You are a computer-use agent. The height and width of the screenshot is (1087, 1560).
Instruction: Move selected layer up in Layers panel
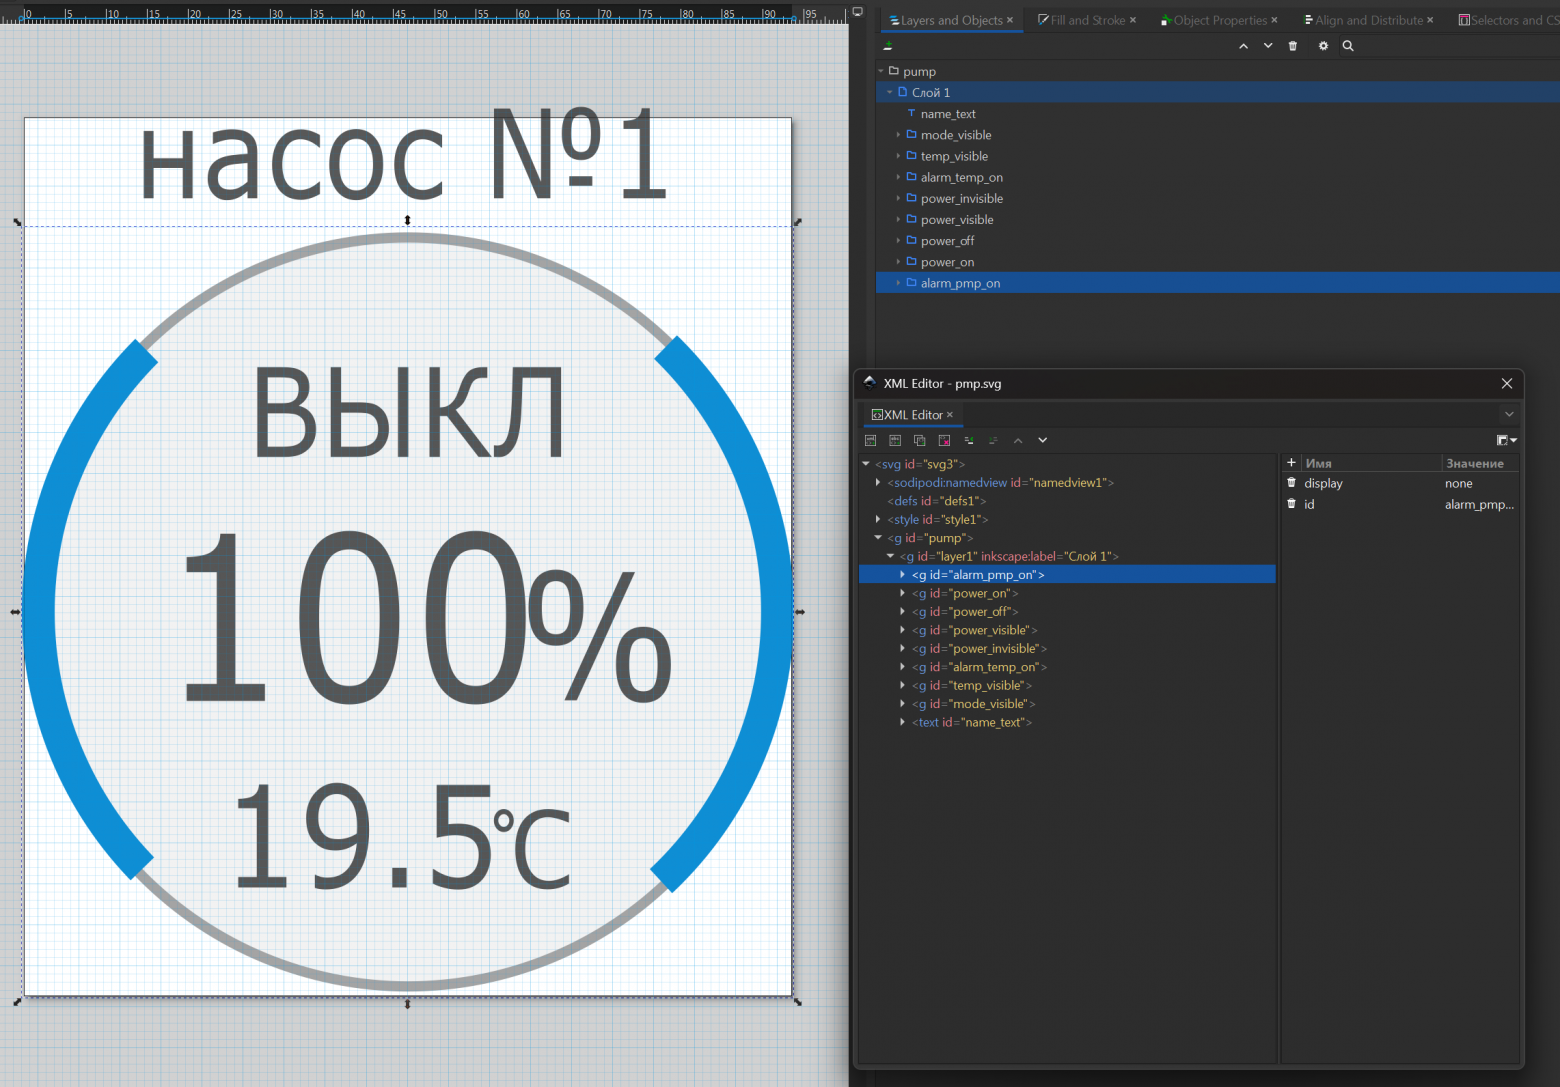pyautogui.click(x=1243, y=46)
